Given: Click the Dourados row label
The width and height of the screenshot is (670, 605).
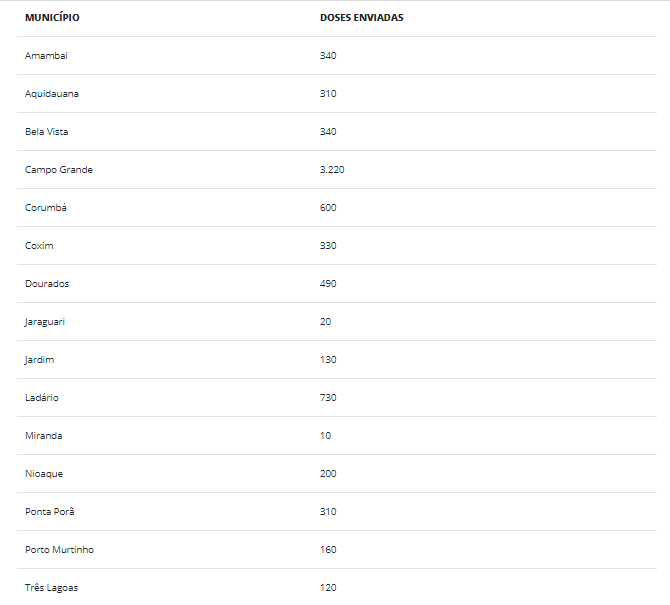Looking at the screenshot, I should [47, 284].
